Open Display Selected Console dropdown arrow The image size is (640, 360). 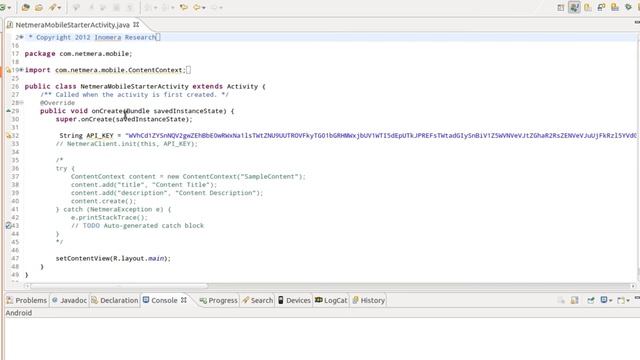pos(611,301)
